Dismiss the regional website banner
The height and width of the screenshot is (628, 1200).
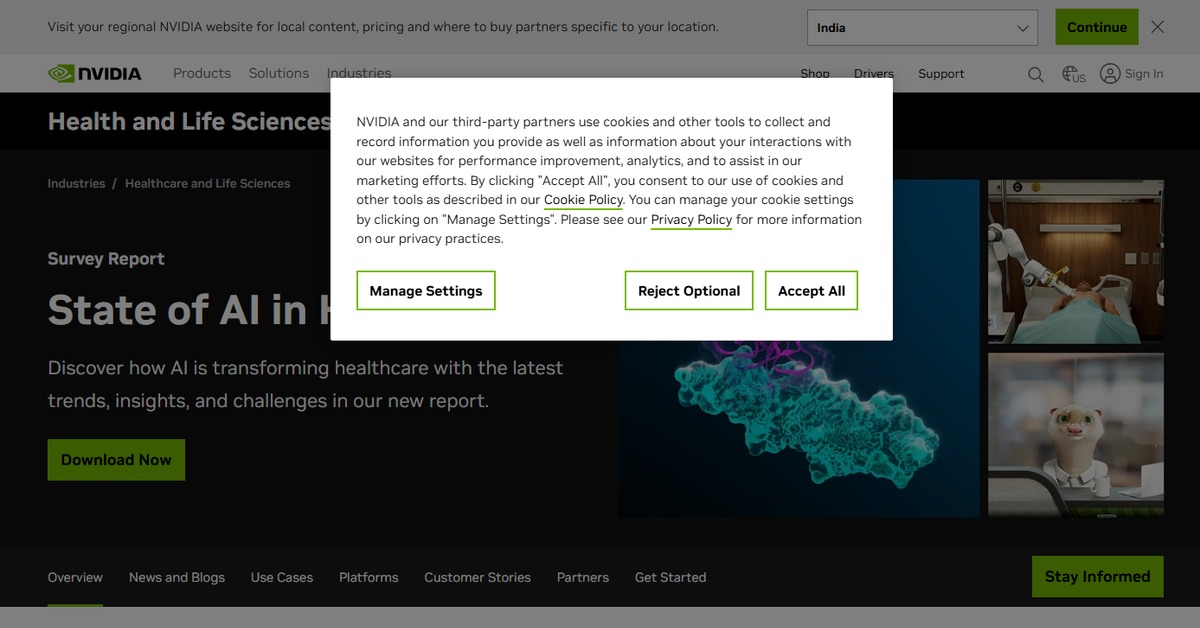pyautogui.click(x=1157, y=27)
